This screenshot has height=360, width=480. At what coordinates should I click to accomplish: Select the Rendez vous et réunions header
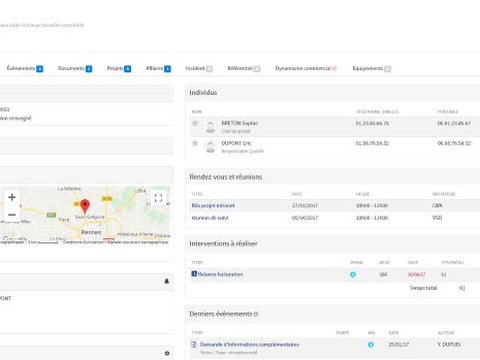(226, 177)
